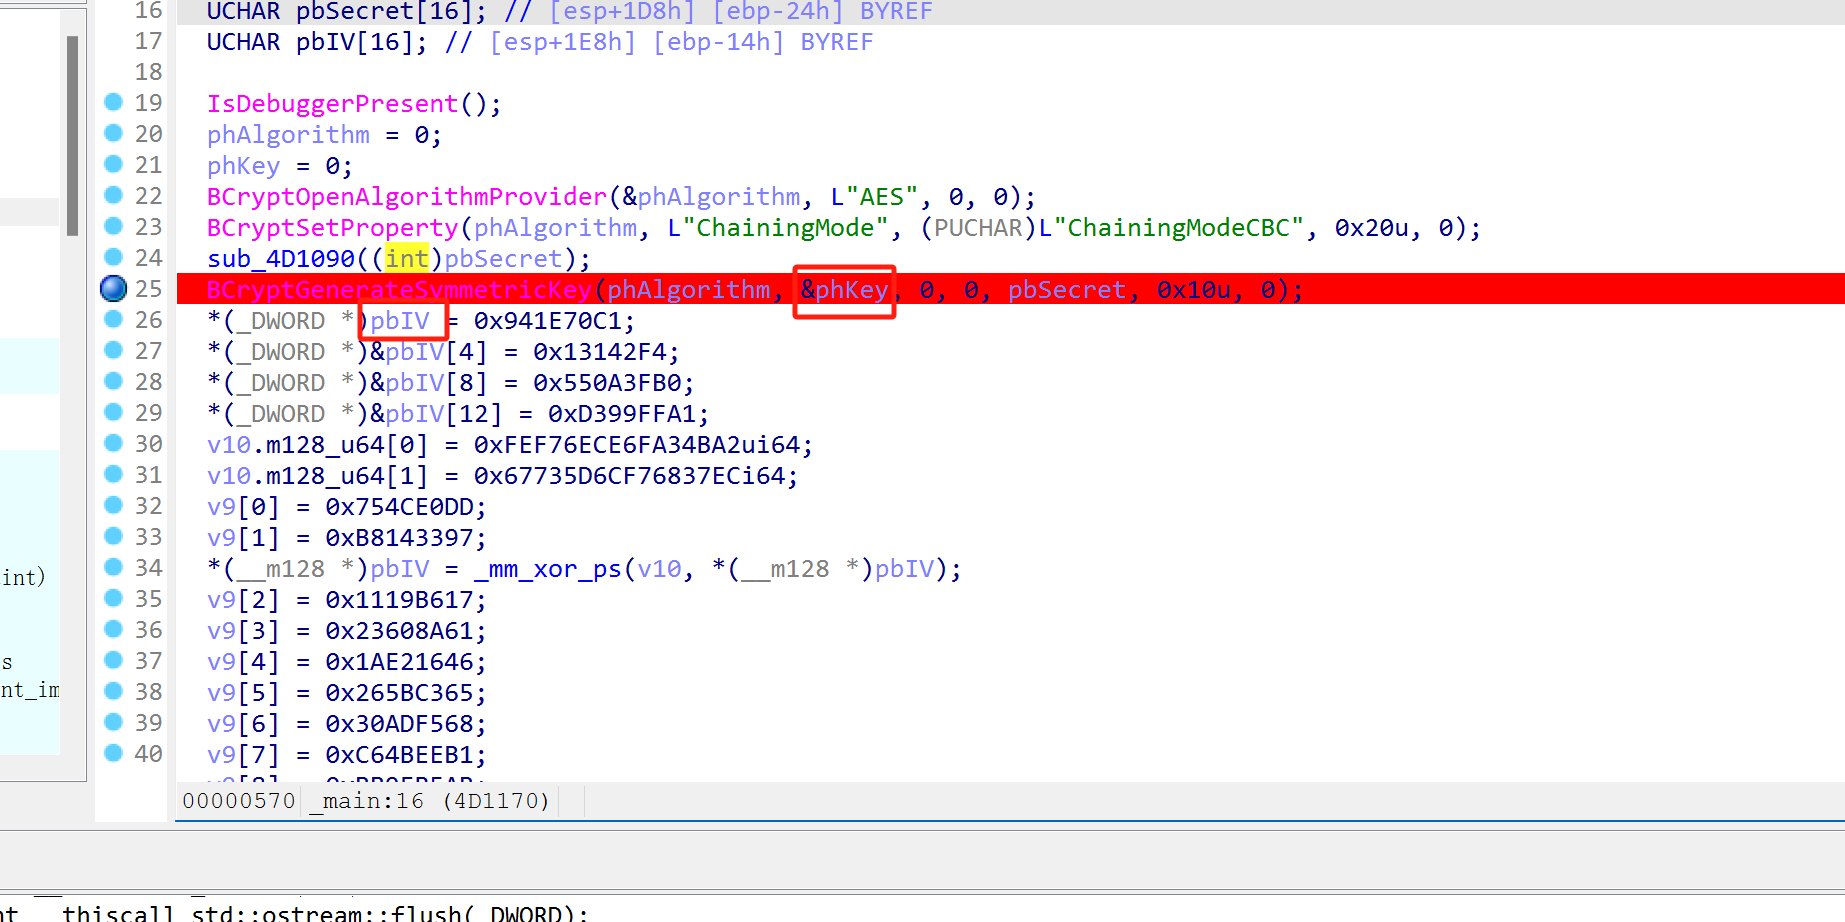Toggle the breakpoint dot on line 22
The image size is (1845, 922).
pos(113,195)
